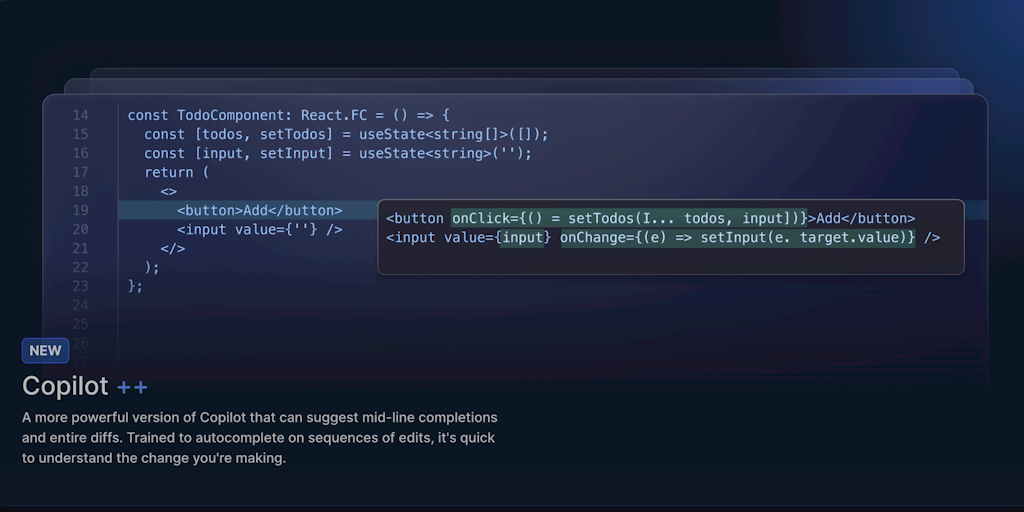Click the highlighted onChange suggestion in the popup
This screenshot has width=1024, height=512.
737,237
